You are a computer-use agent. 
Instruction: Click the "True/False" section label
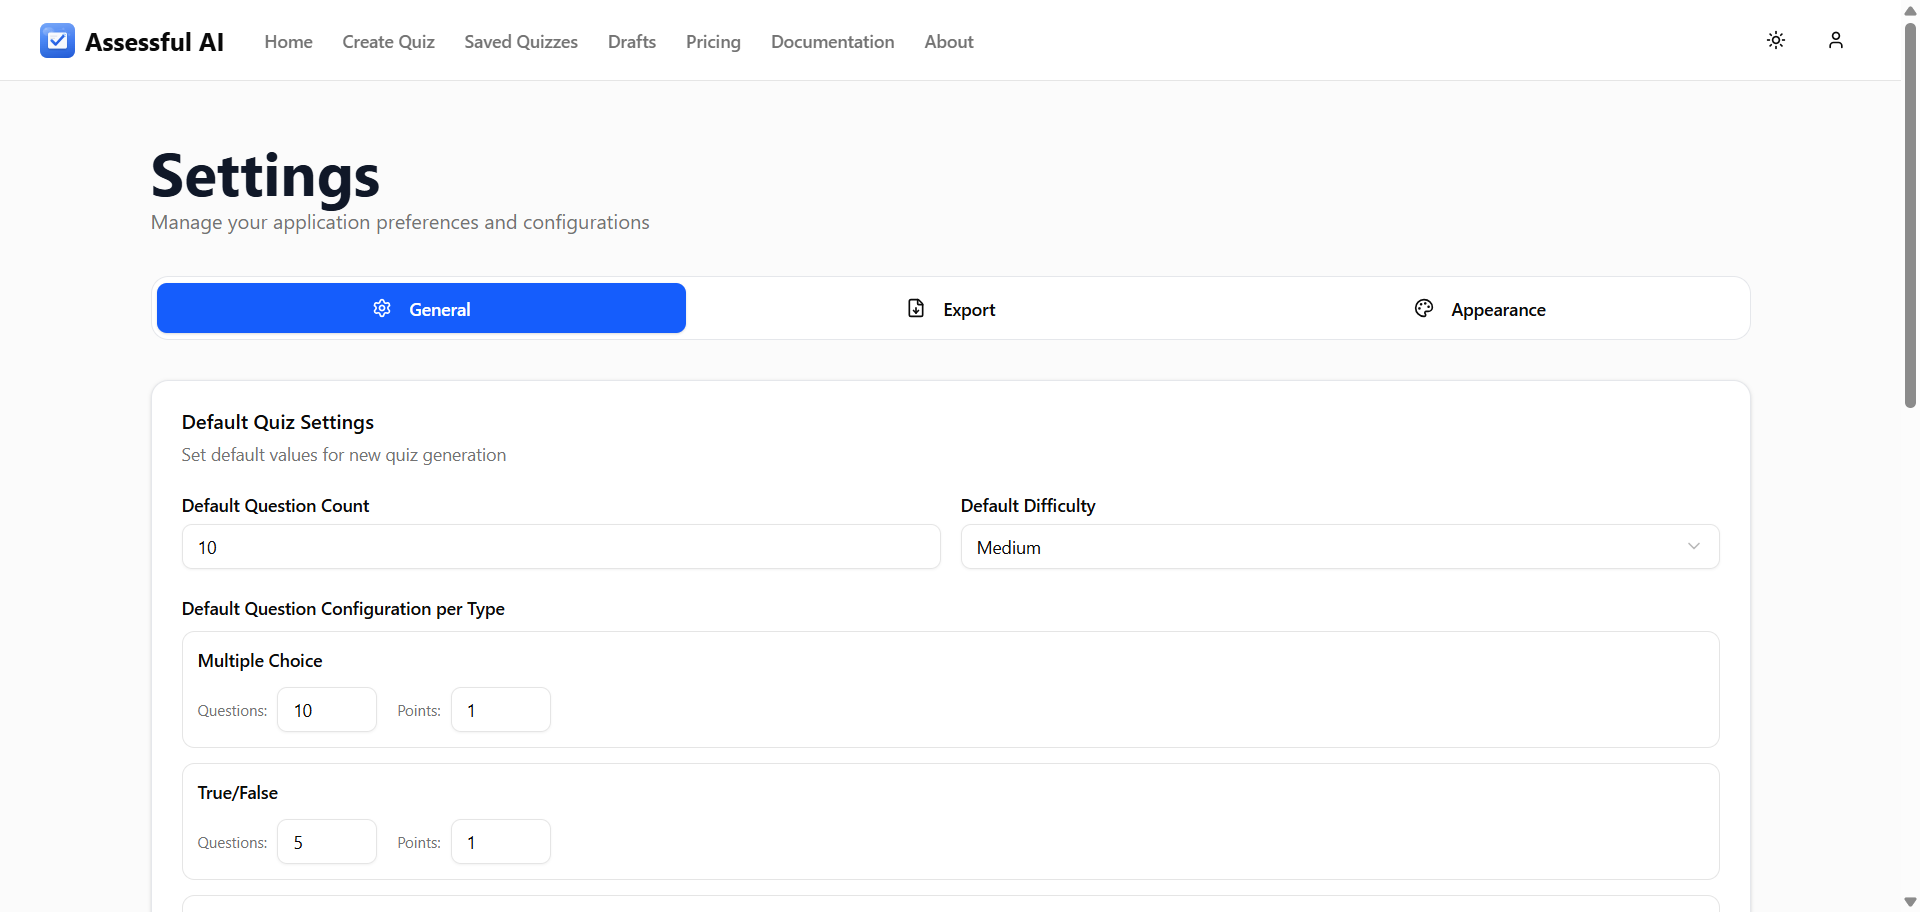click(238, 793)
